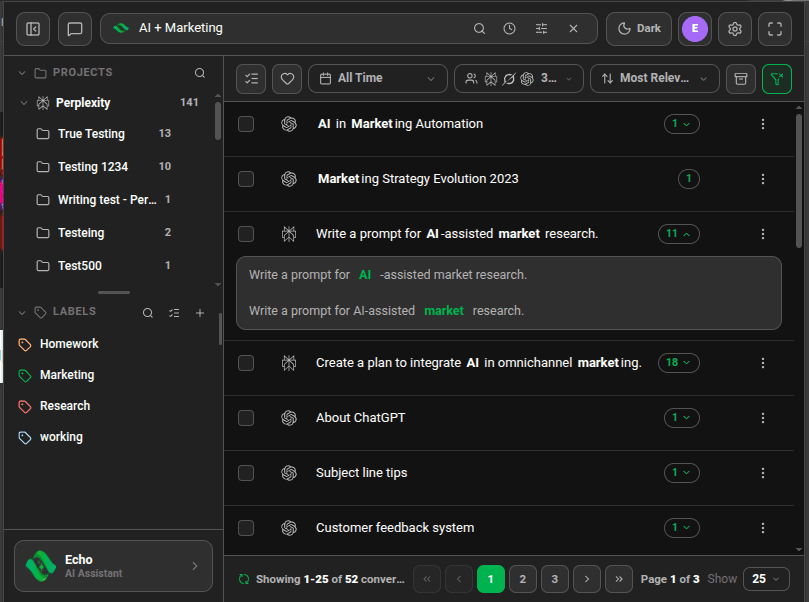Open the platform filter dropdown
Image resolution: width=809 pixels, height=602 pixels.
[519, 79]
